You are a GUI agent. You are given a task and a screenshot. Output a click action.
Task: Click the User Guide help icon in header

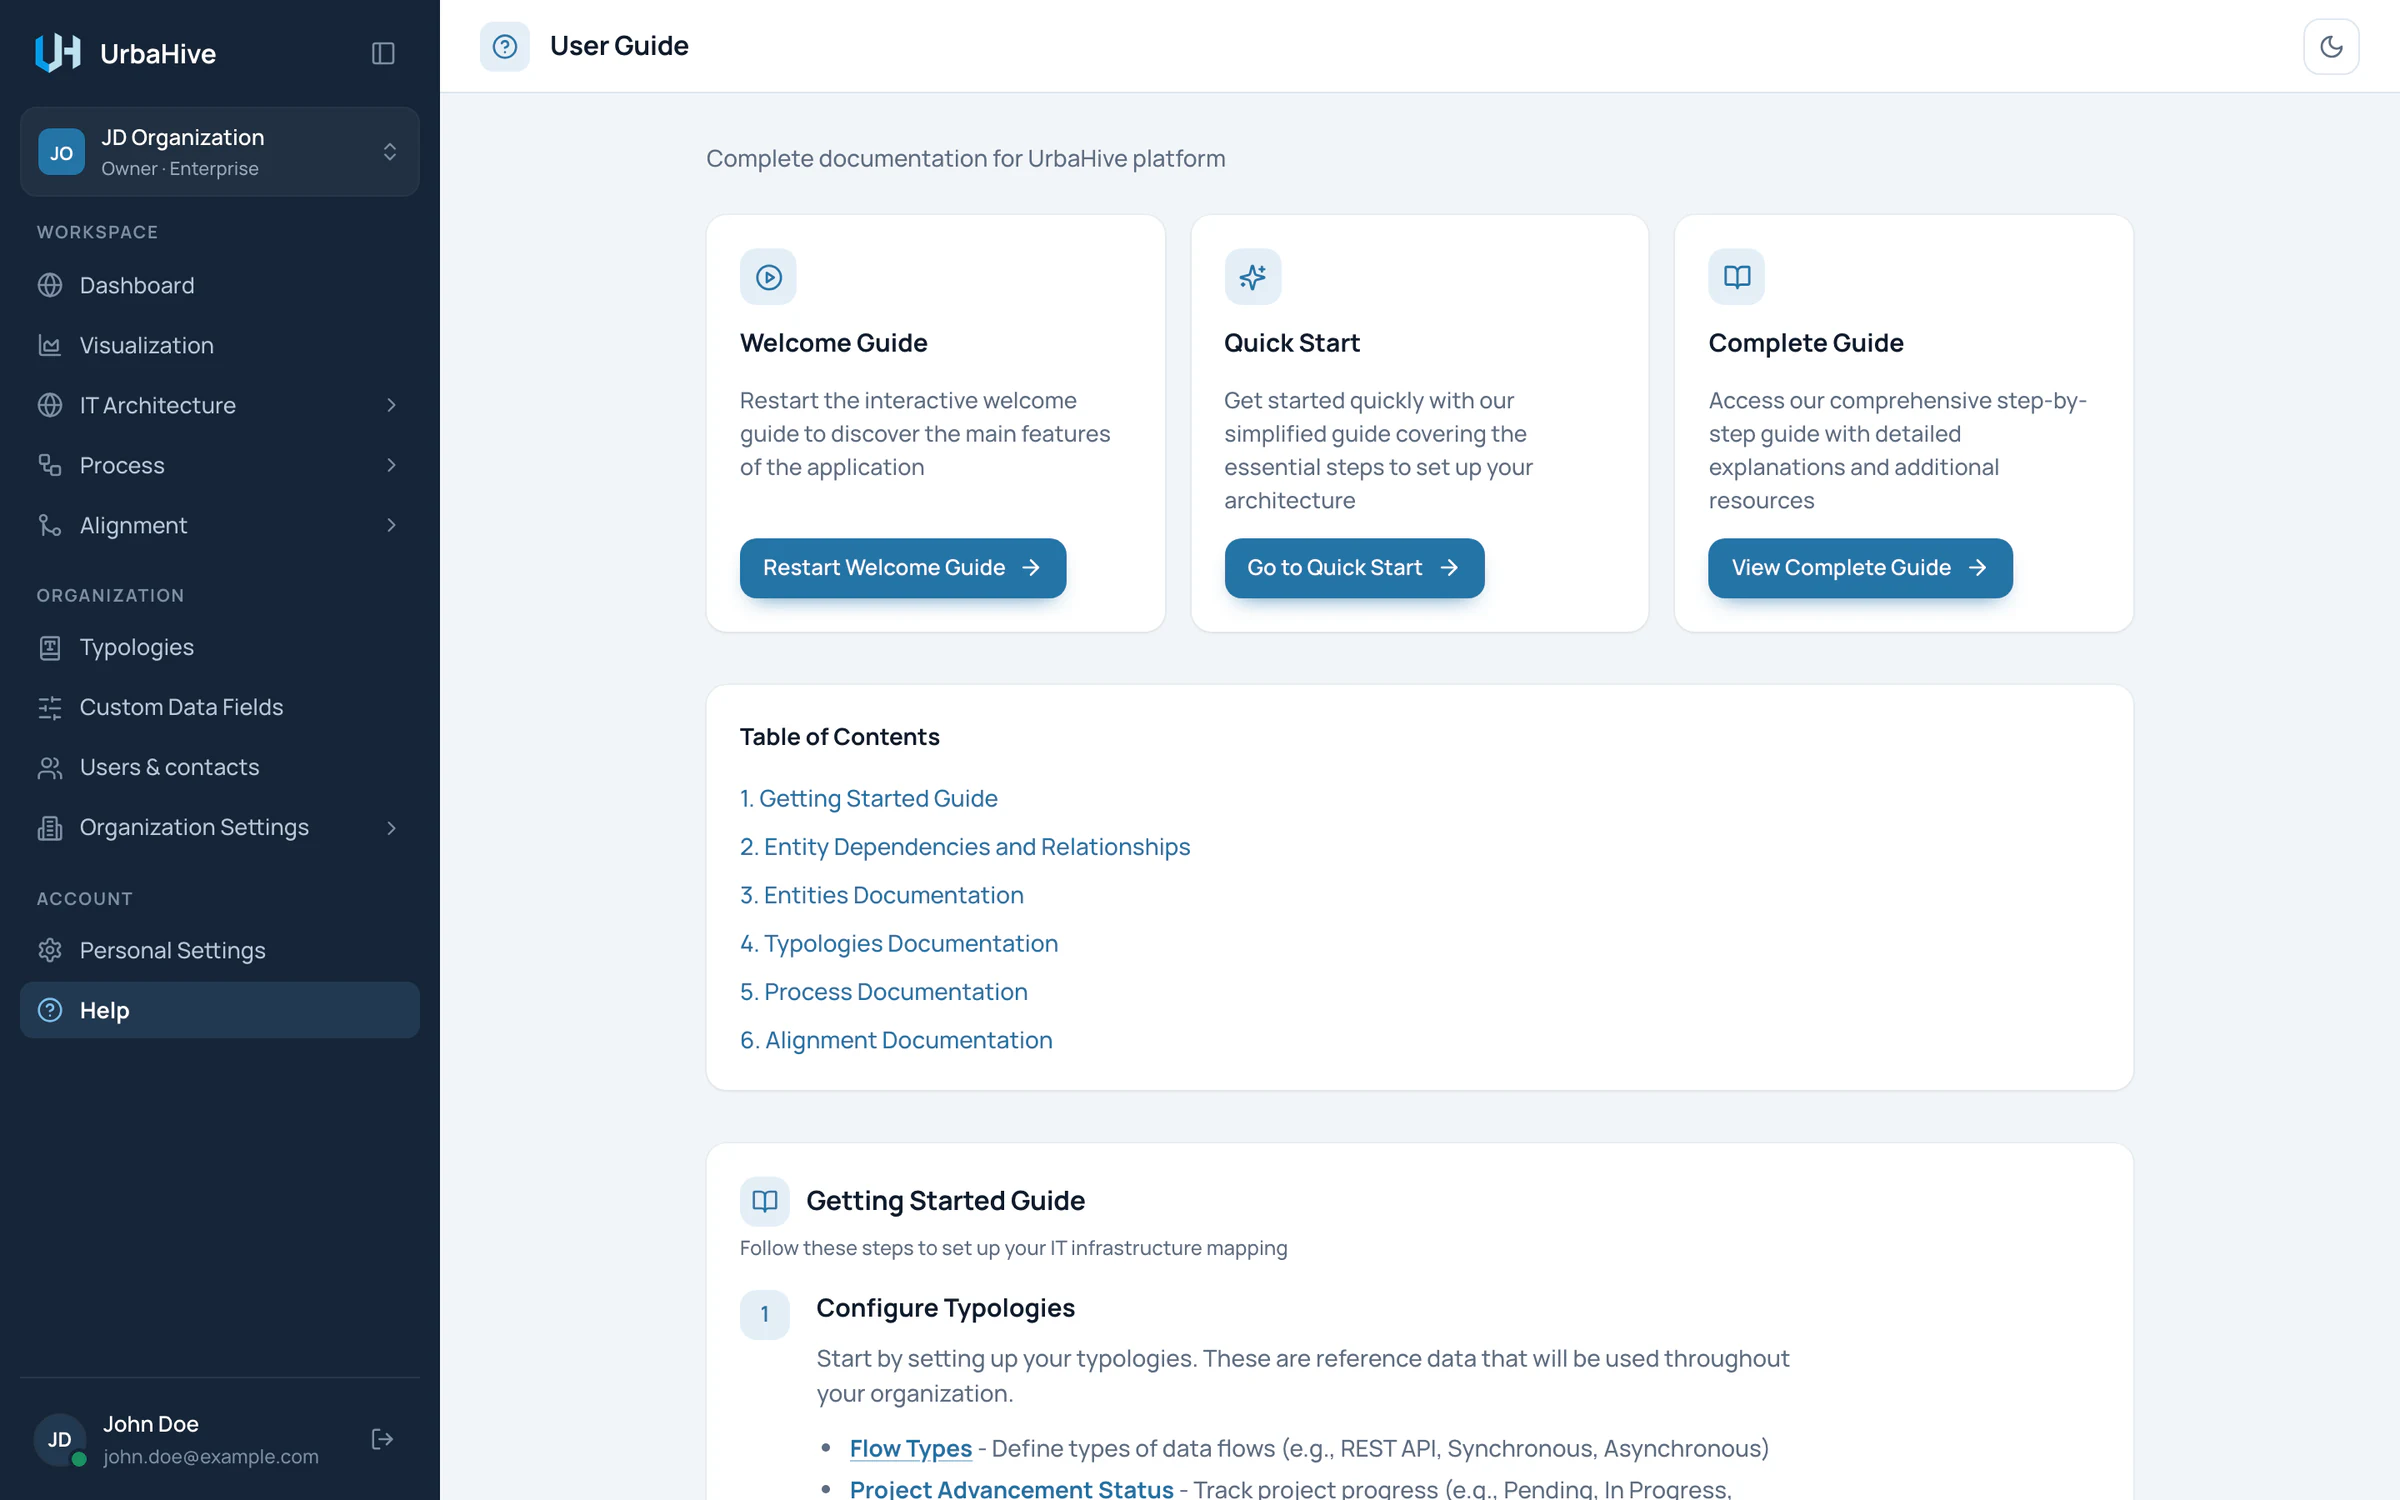505,46
